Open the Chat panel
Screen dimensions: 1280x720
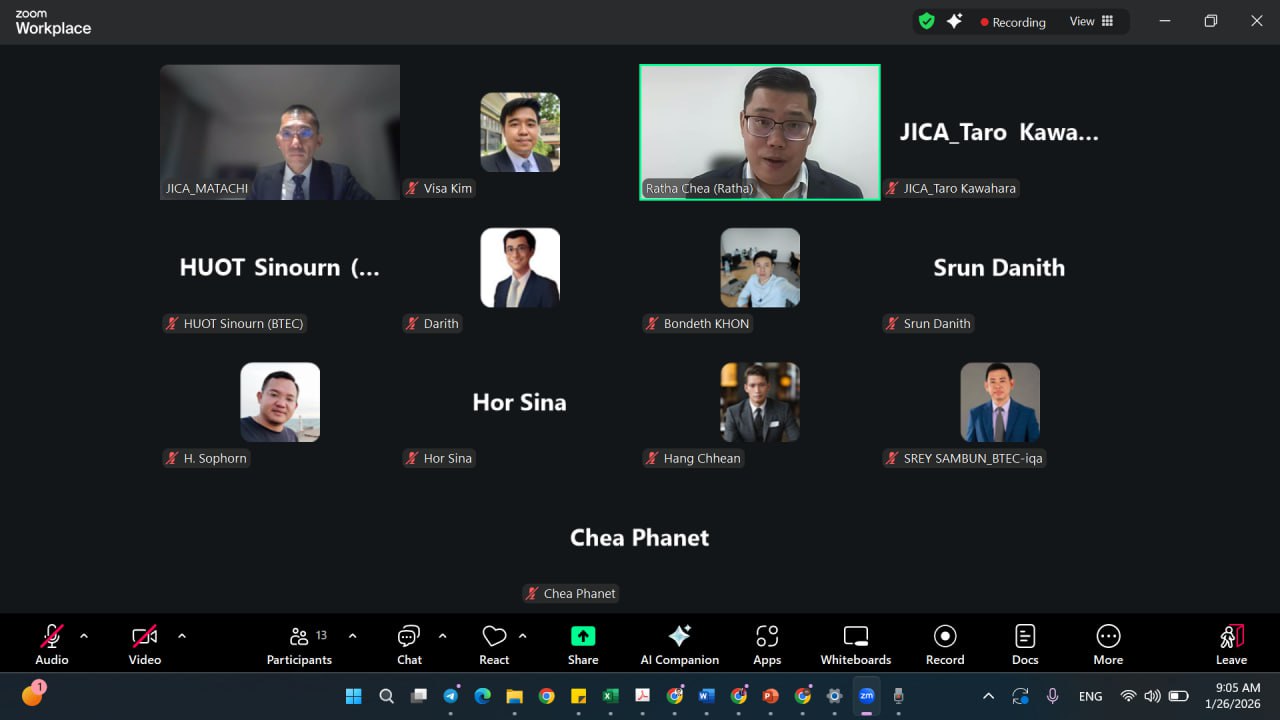409,645
